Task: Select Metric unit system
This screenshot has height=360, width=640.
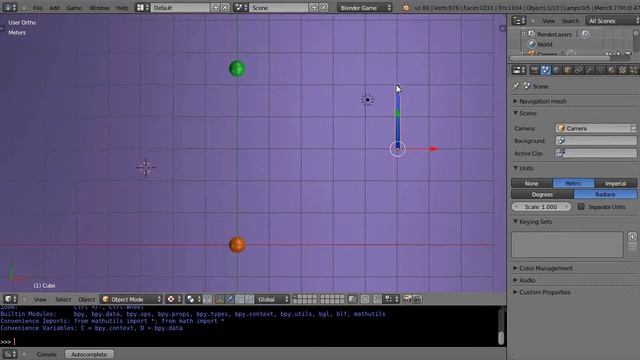Action: [x=573, y=183]
